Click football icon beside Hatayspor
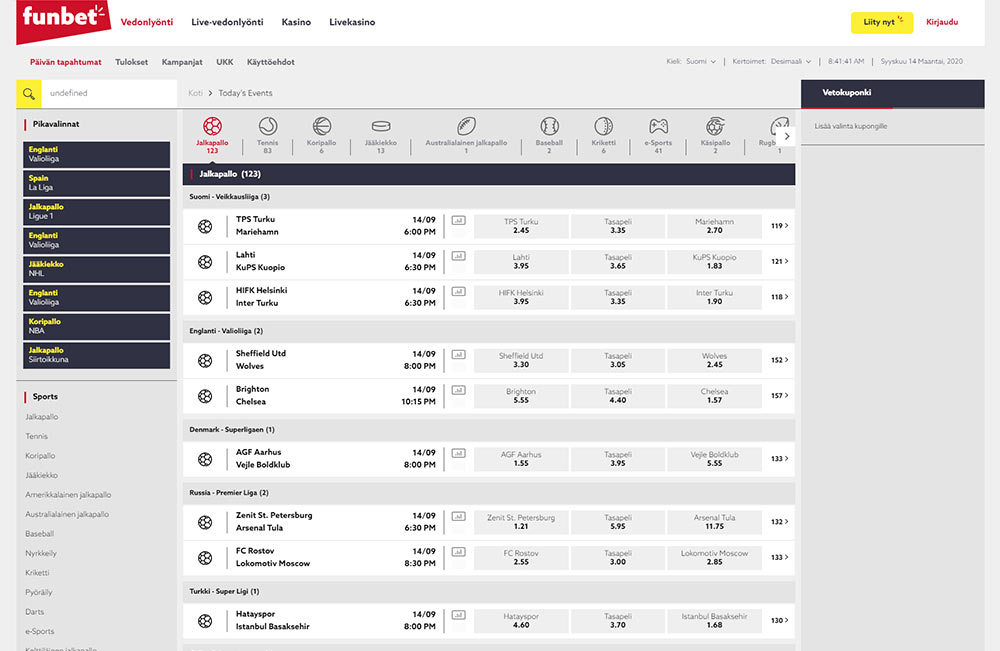The image size is (1000, 651). 205,621
